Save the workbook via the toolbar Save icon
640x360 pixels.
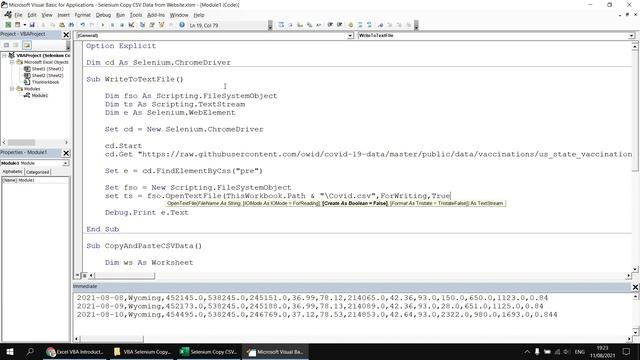(32, 25)
